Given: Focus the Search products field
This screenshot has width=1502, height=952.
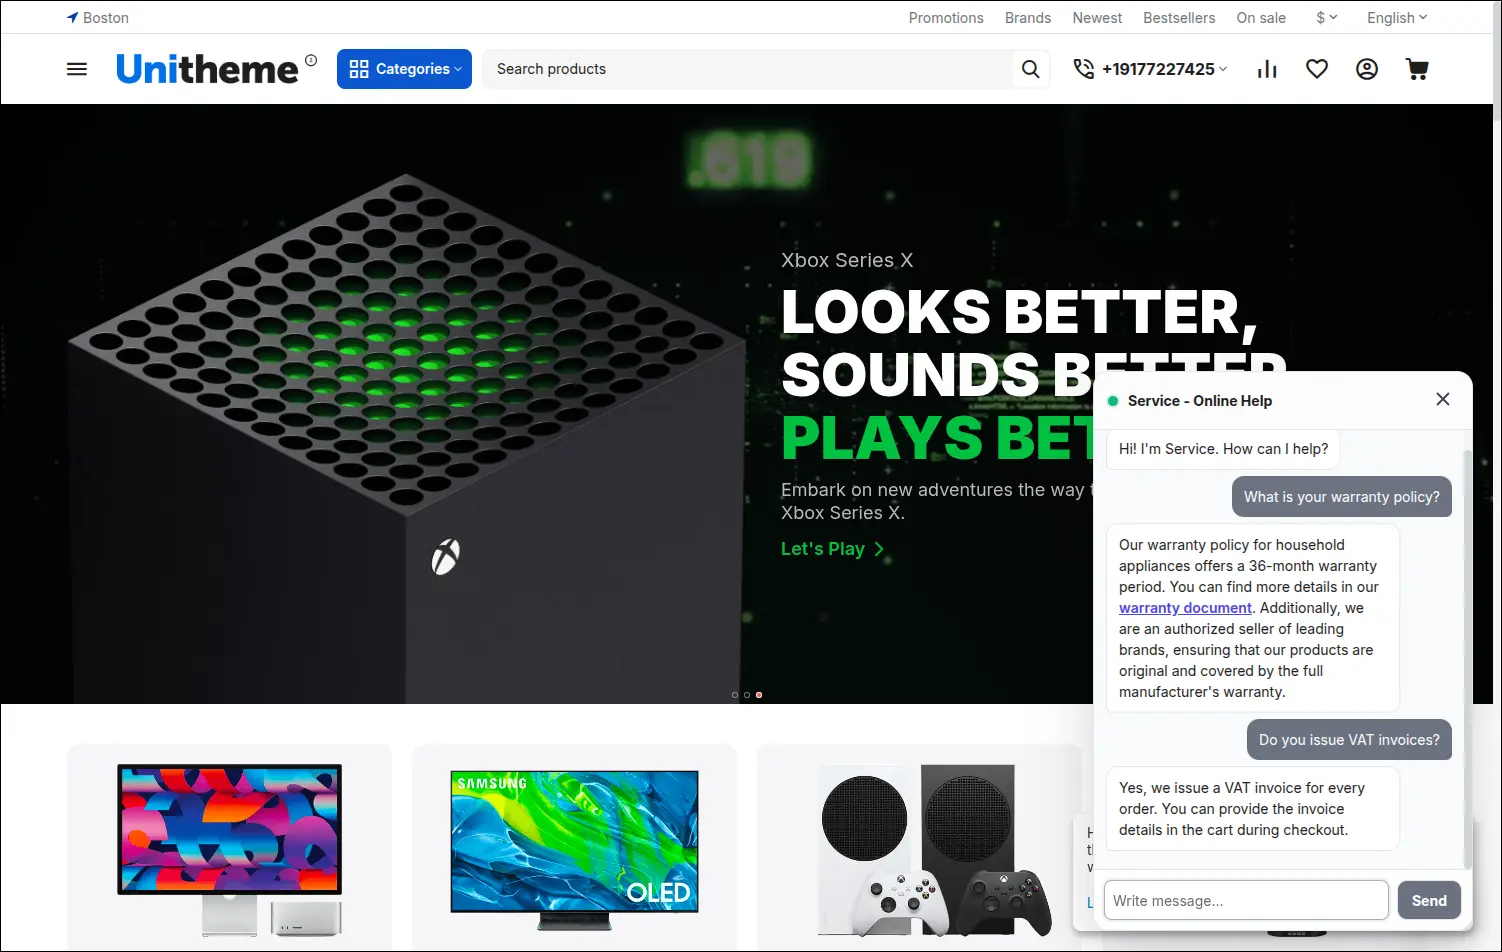Looking at the screenshot, I should 747,69.
